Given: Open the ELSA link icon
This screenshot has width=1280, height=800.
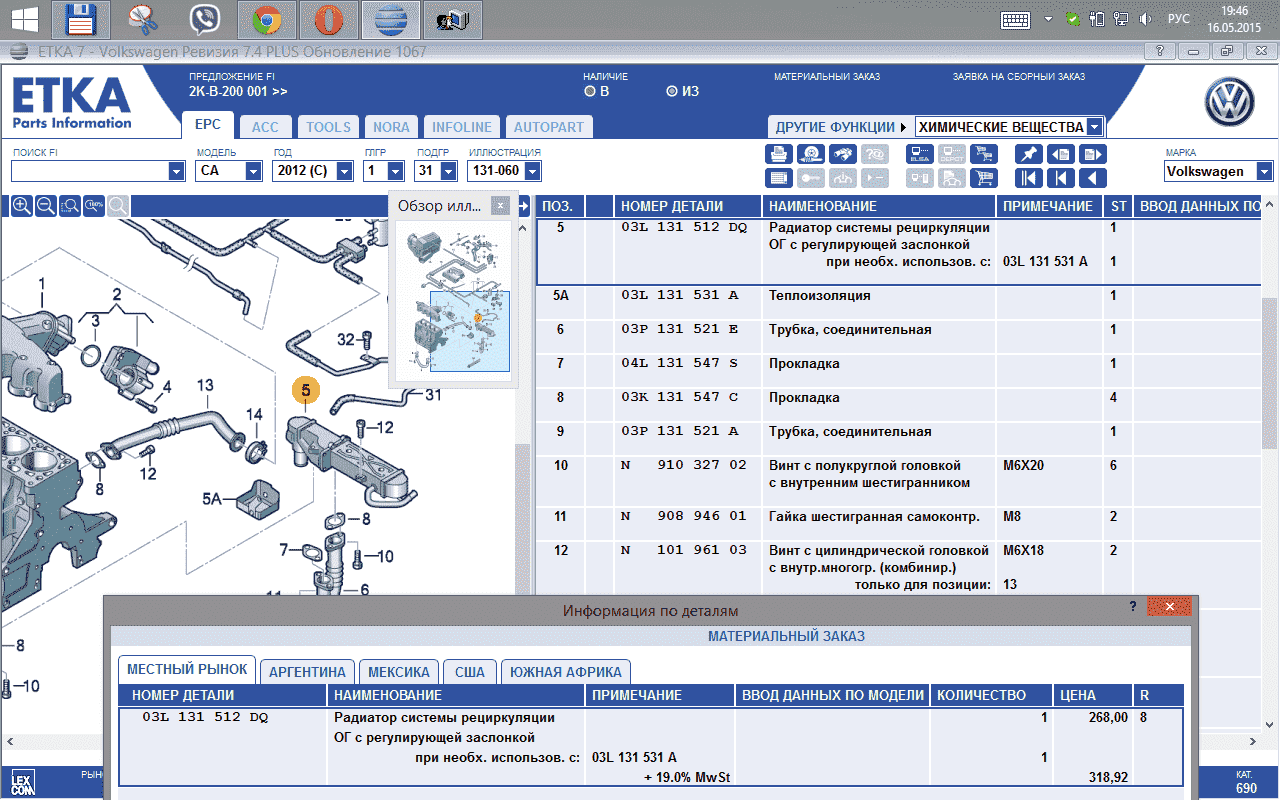Looking at the screenshot, I should click(920, 154).
